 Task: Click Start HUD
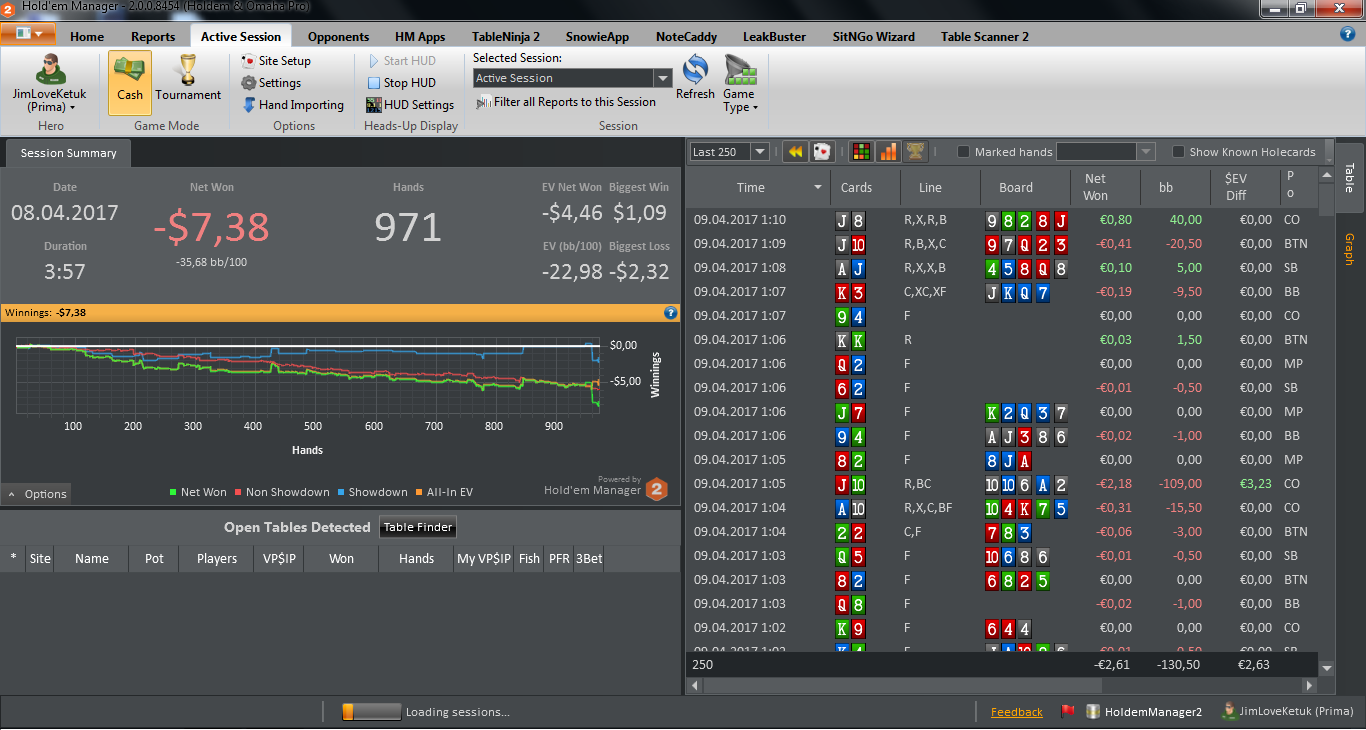[401, 61]
